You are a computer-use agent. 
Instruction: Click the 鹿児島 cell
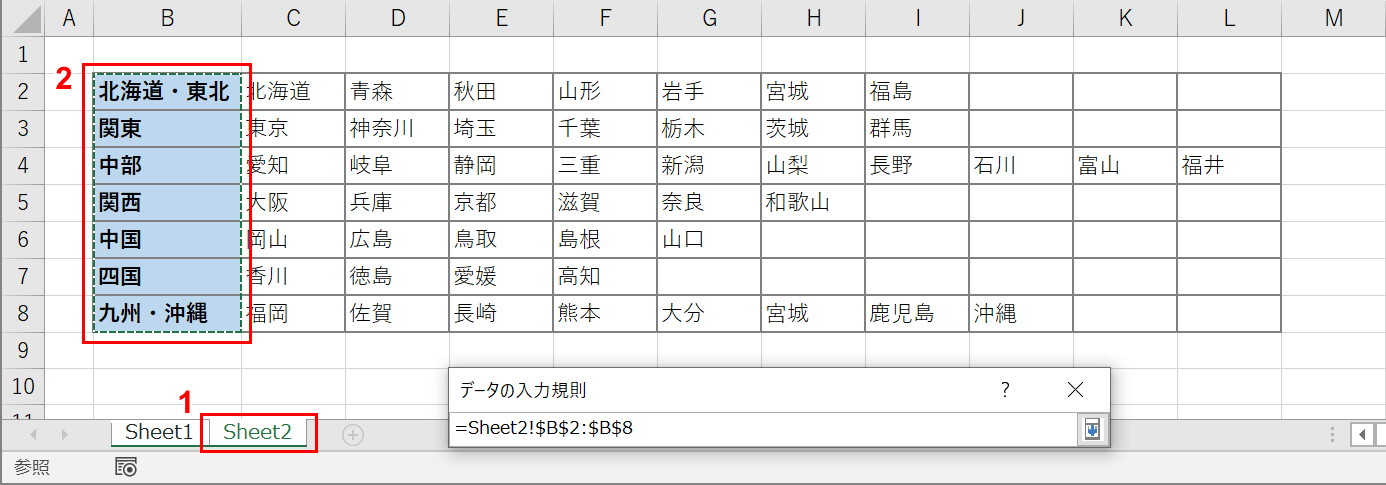(917, 314)
